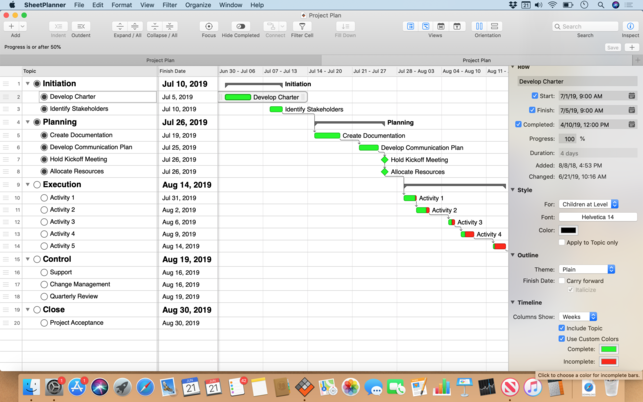The image size is (643, 402).
Task: Select the left Project Plan tab
Action: pyautogui.click(x=160, y=60)
